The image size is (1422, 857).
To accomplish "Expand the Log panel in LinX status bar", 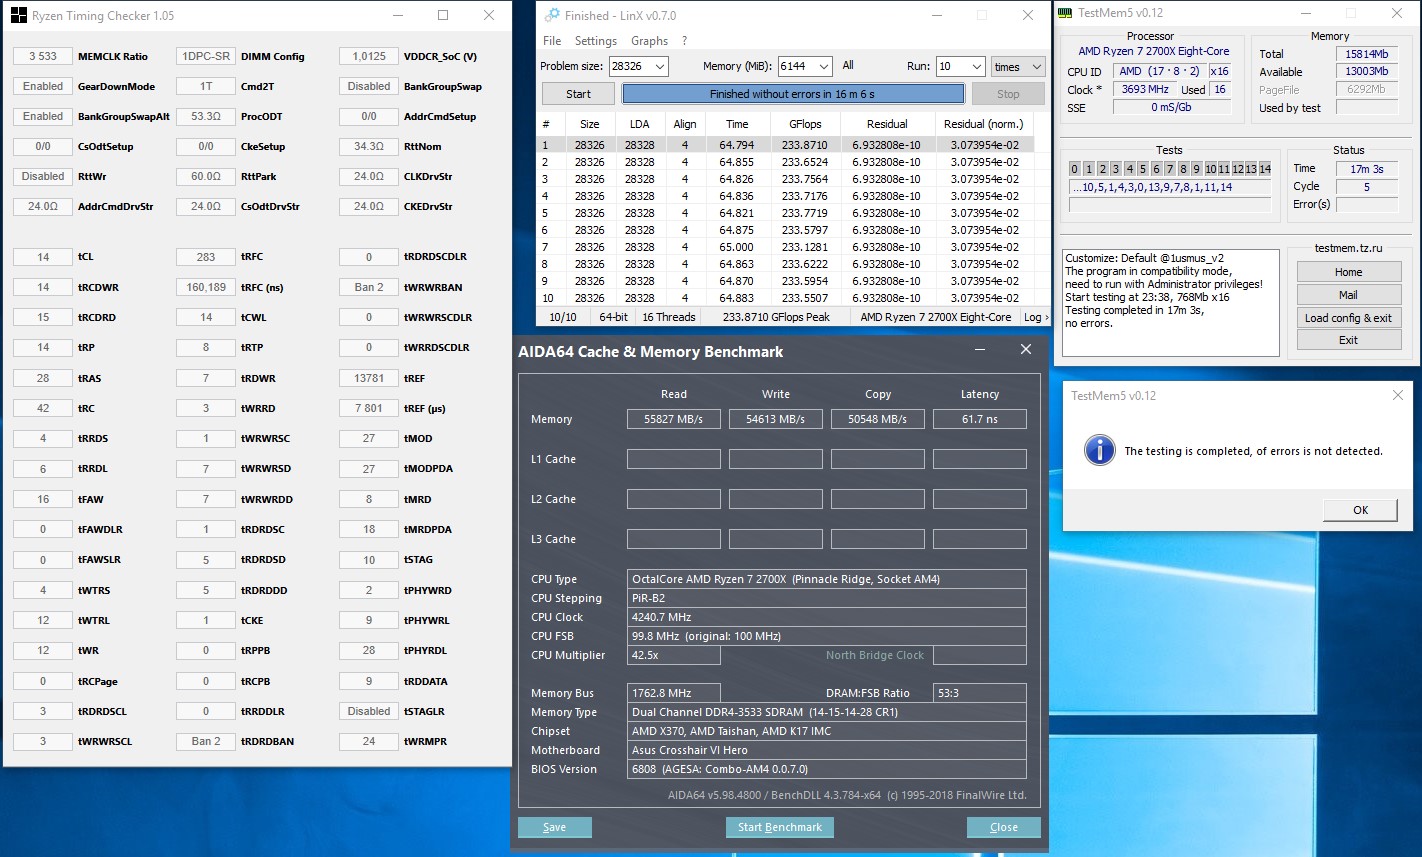I will [x=1035, y=317].
